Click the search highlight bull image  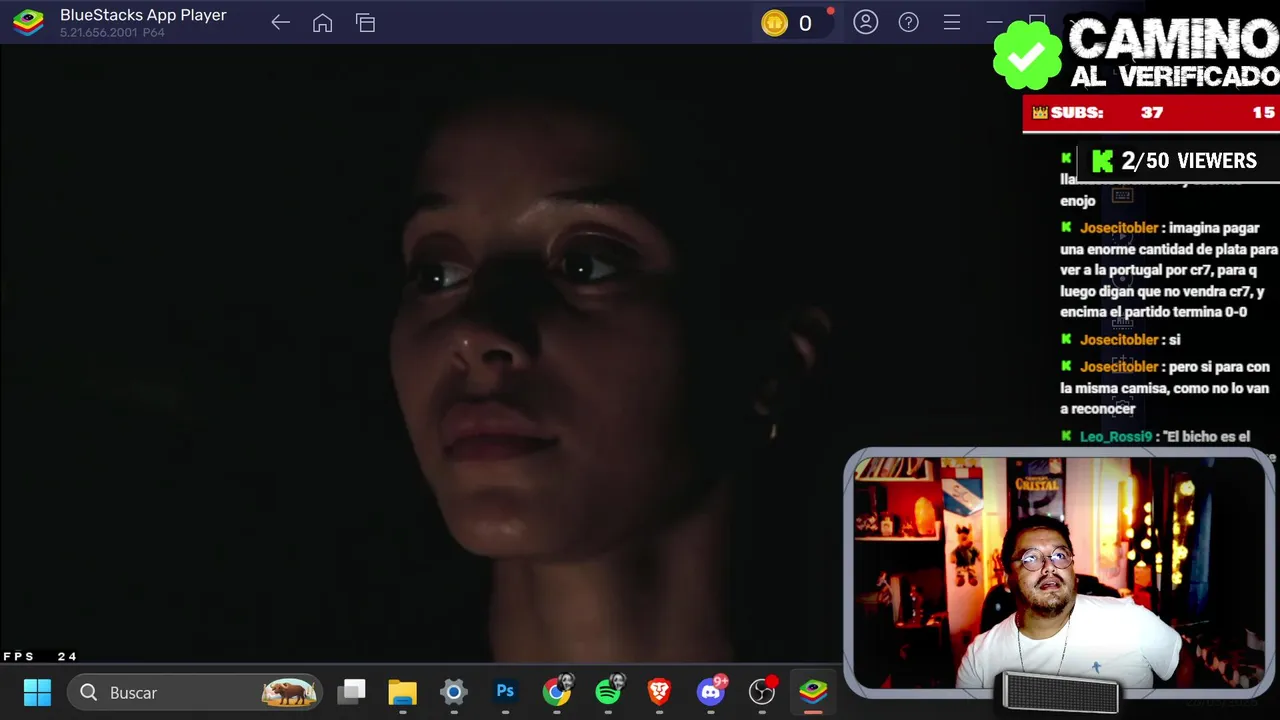coord(289,692)
